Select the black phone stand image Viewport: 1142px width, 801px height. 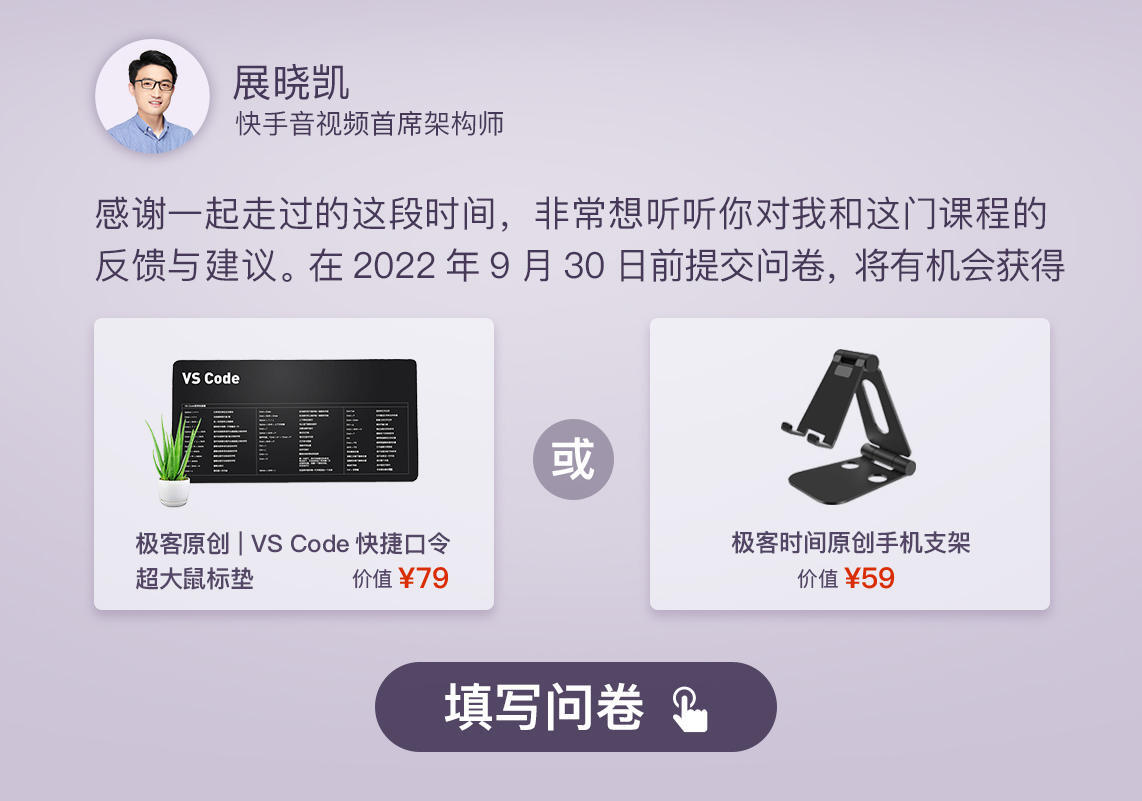coord(848,426)
